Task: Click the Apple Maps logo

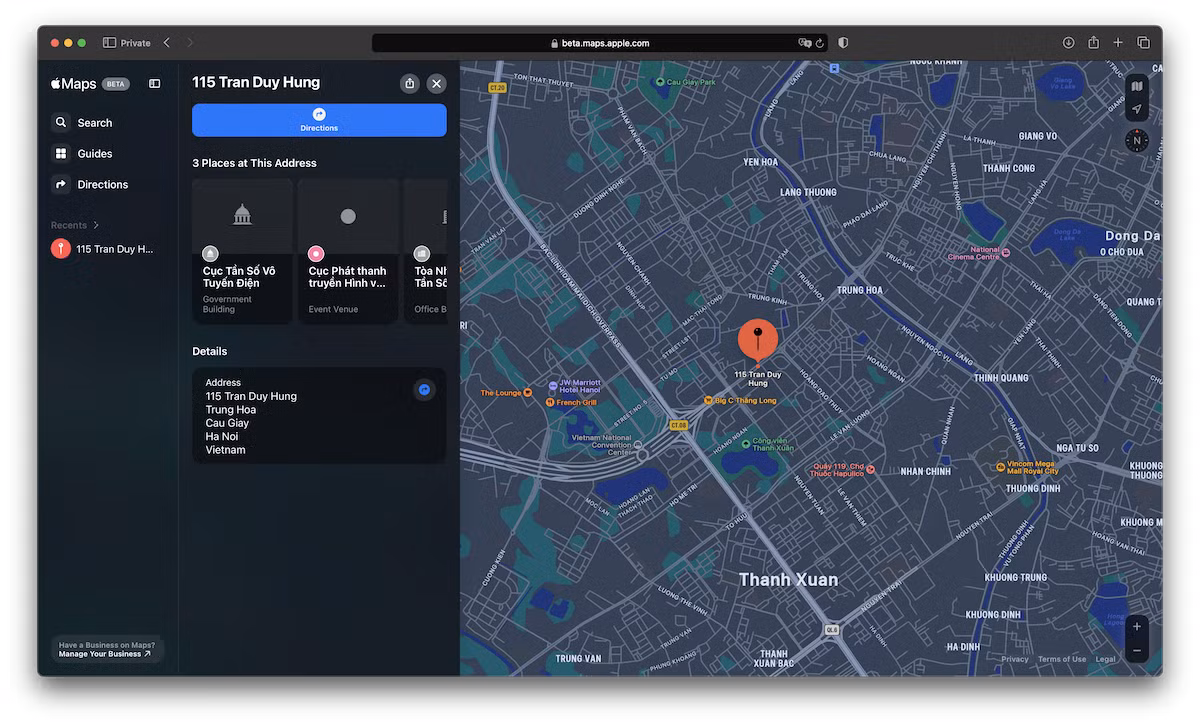Action: [73, 84]
